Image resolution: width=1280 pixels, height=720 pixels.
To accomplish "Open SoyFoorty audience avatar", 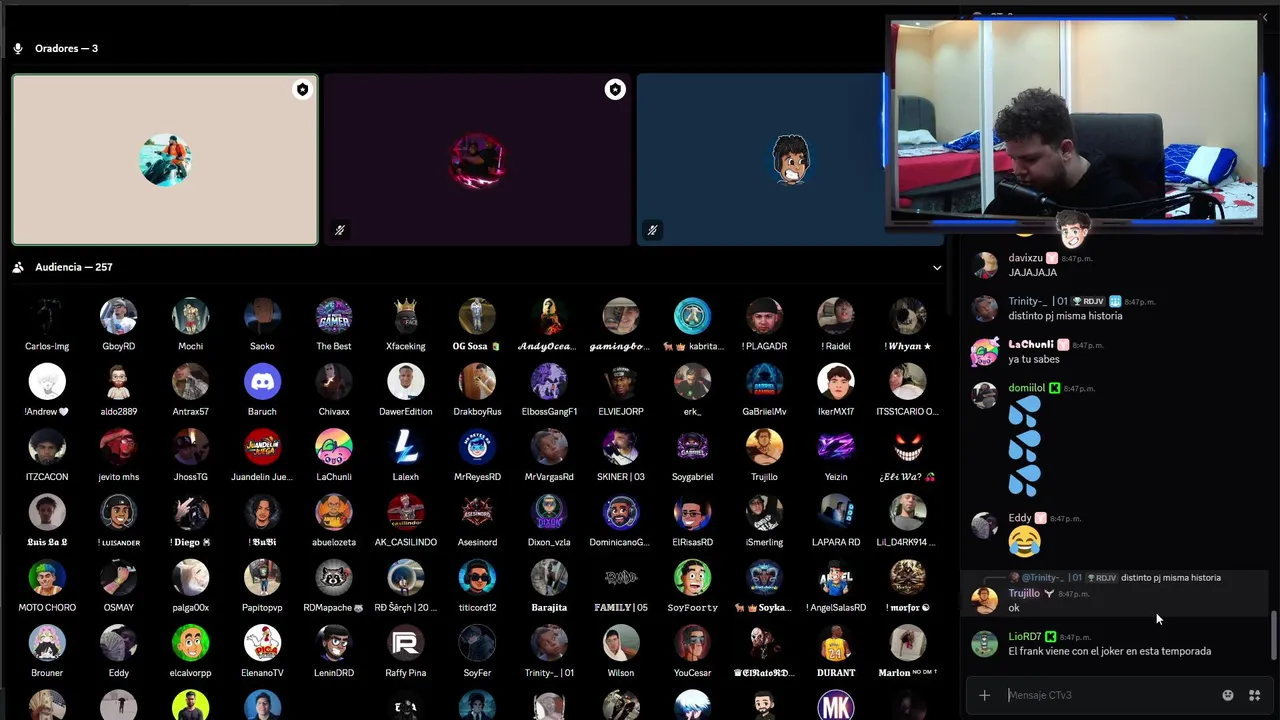I will pyautogui.click(x=692, y=577).
